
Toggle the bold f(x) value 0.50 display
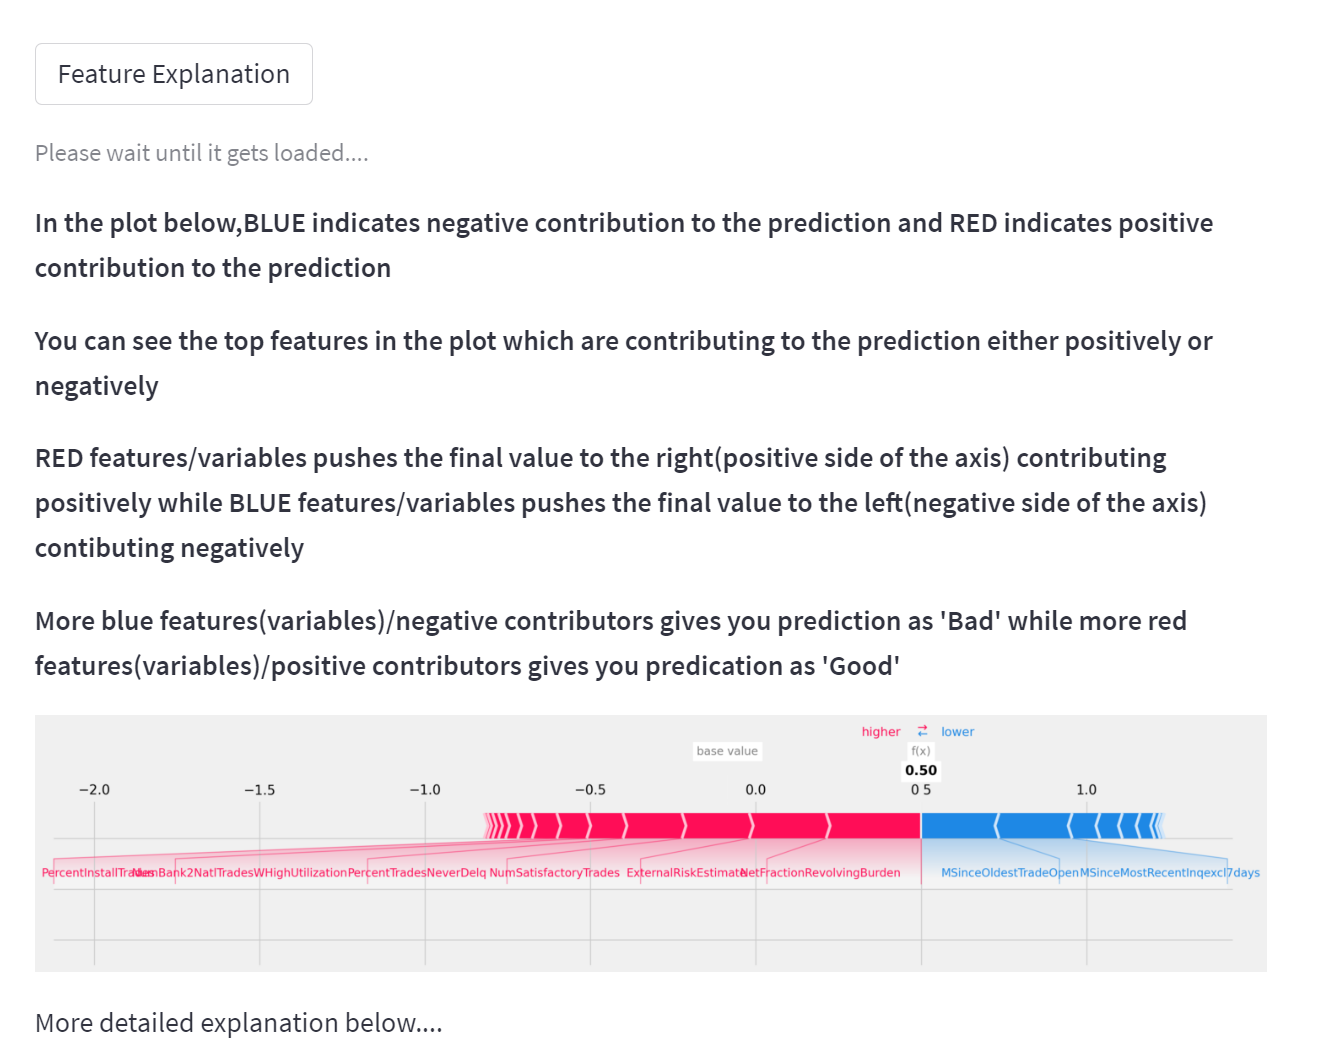tap(919, 769)
